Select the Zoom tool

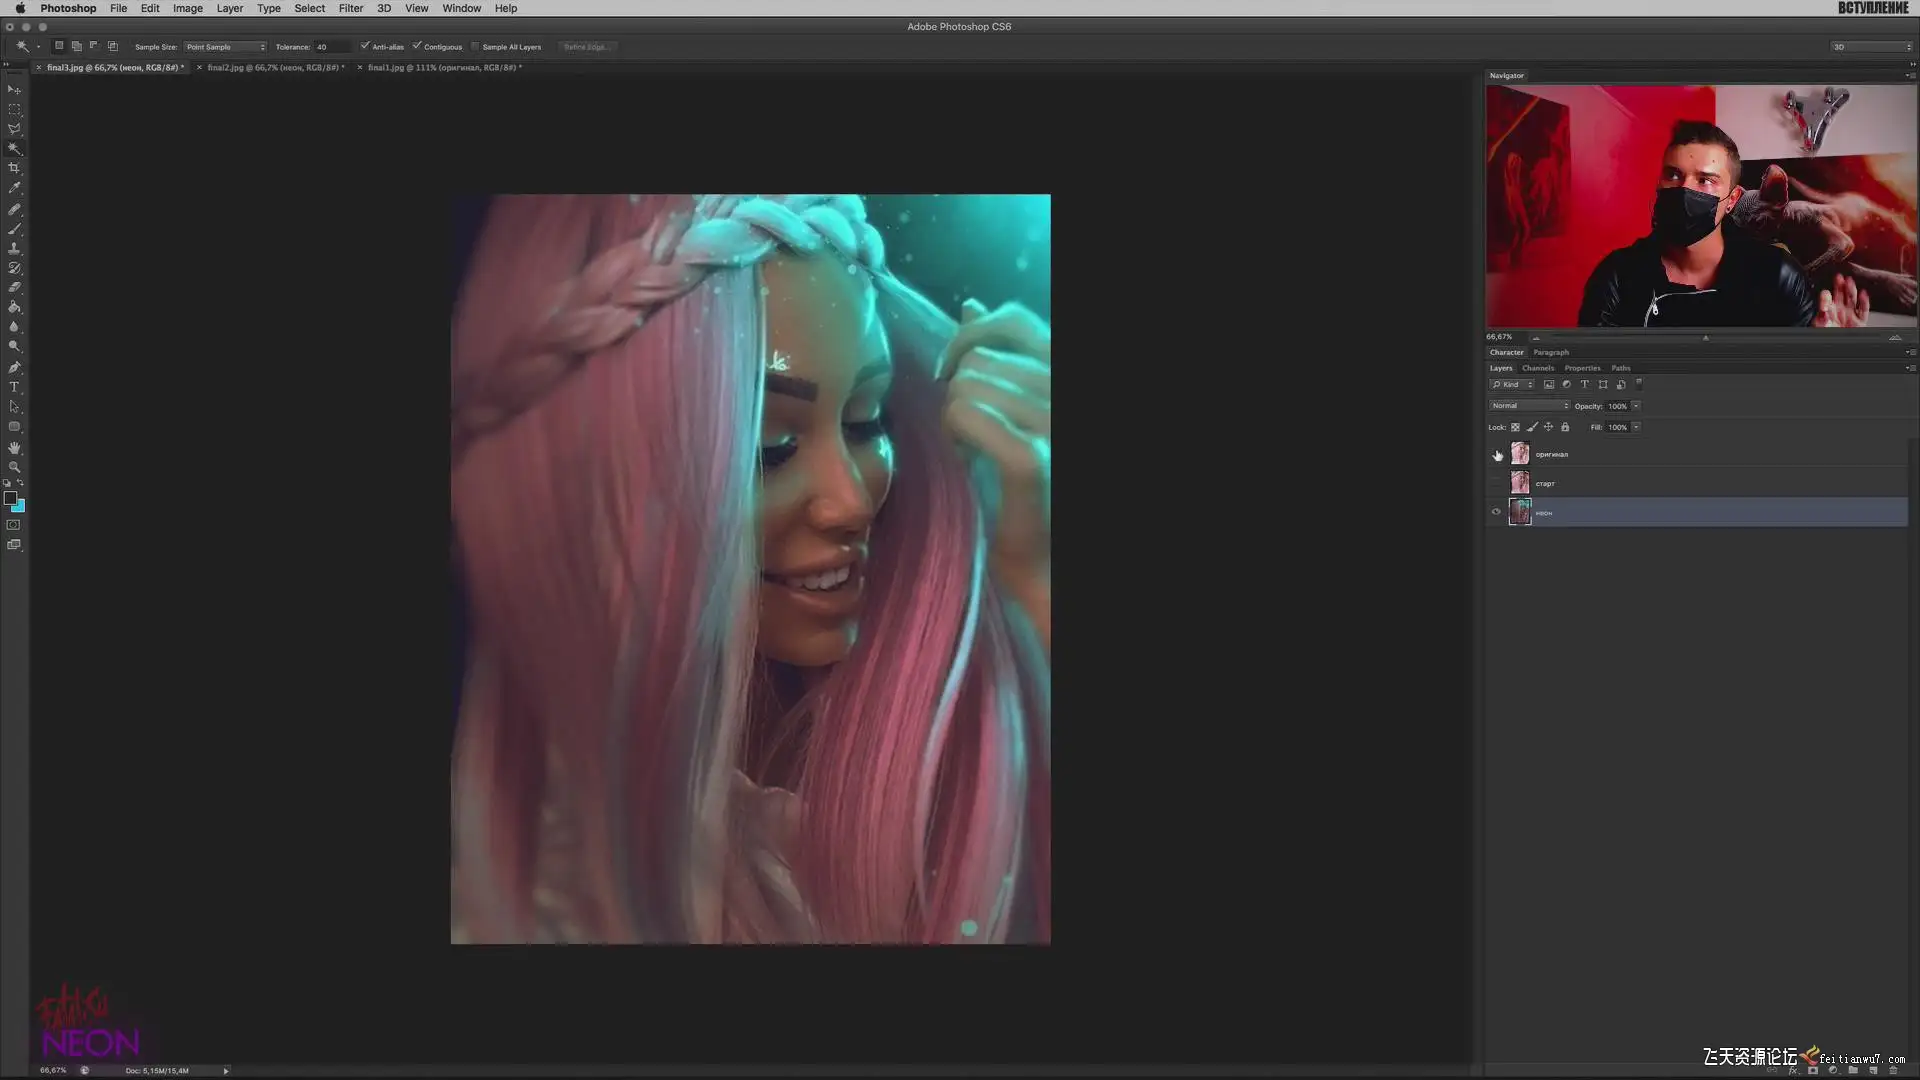[x=14, y=467]
